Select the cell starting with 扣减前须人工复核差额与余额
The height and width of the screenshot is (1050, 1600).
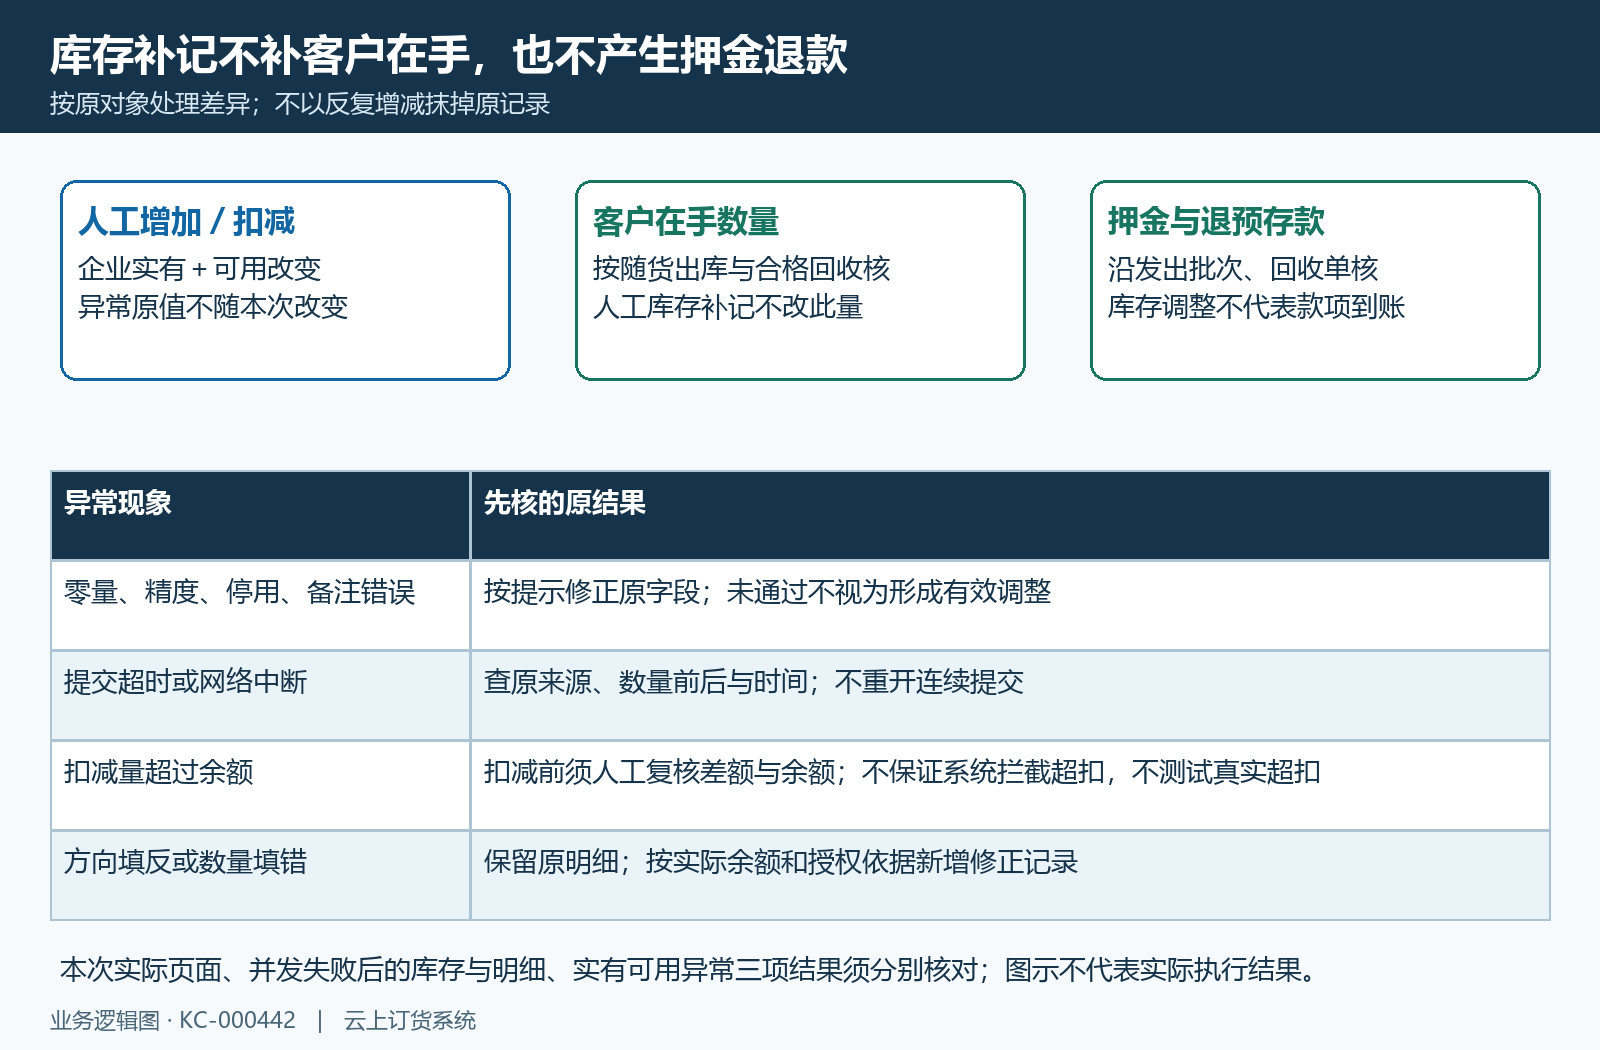tap(1010, 785)
